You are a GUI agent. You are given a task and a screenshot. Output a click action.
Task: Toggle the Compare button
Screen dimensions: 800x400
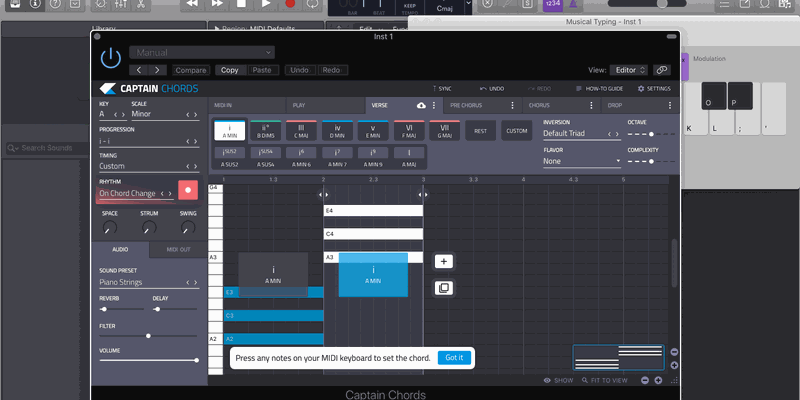pyautogui.click(x=191, y=70)
